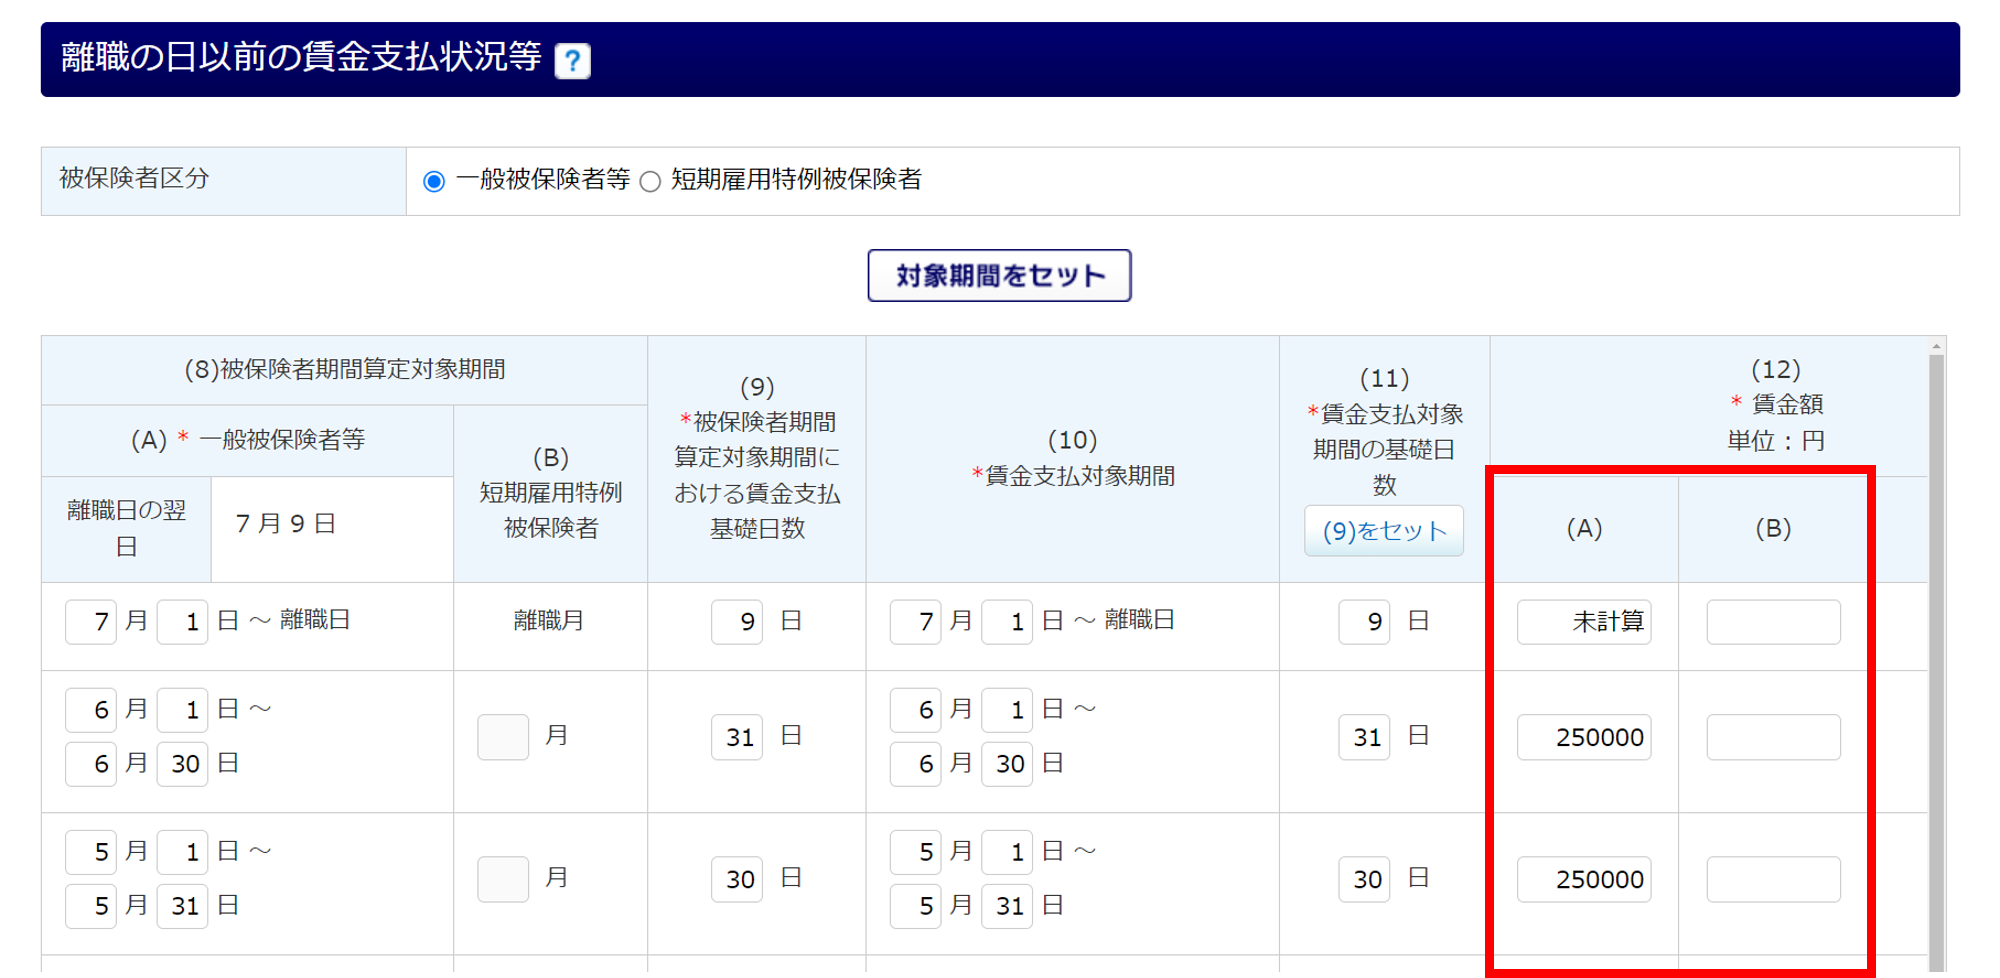
Task: Edit July row column (11) days field 9
Action: click(1365, 622)
